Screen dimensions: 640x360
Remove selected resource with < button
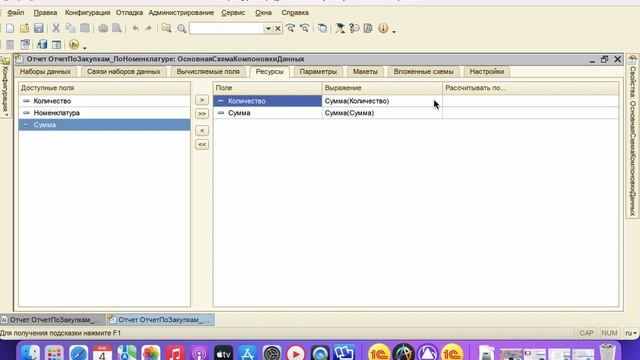click(202, 131)
